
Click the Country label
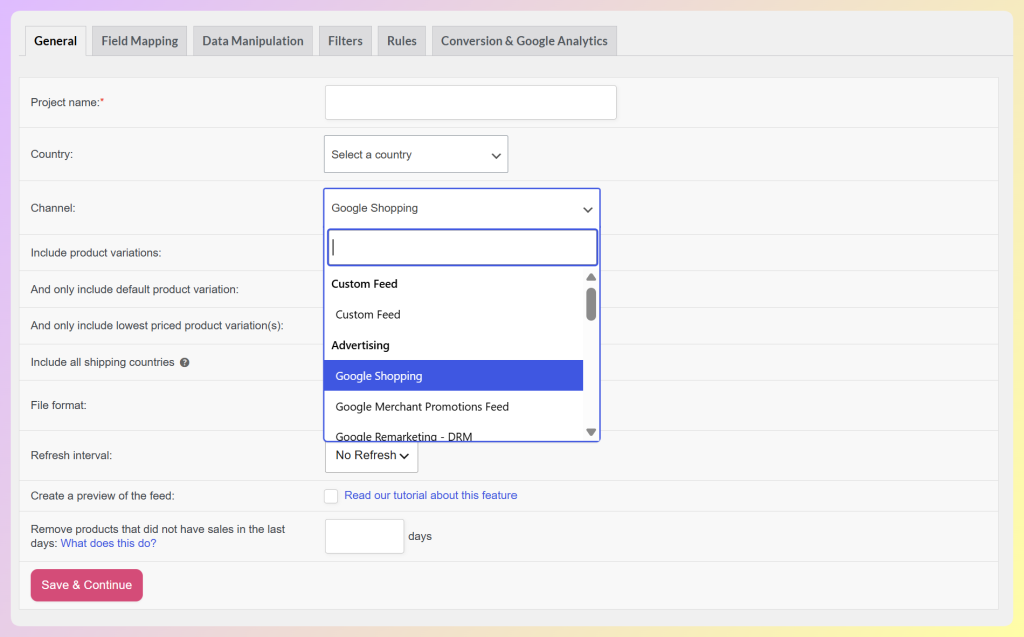[52, 154]
